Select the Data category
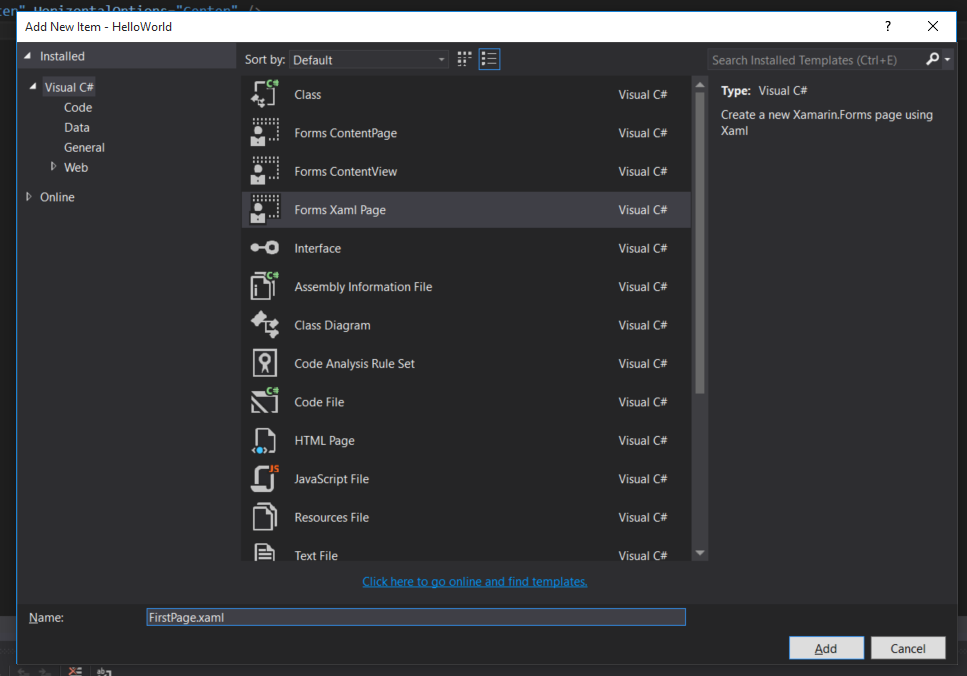This screenshot has width=967, height=676. [77, 127]
